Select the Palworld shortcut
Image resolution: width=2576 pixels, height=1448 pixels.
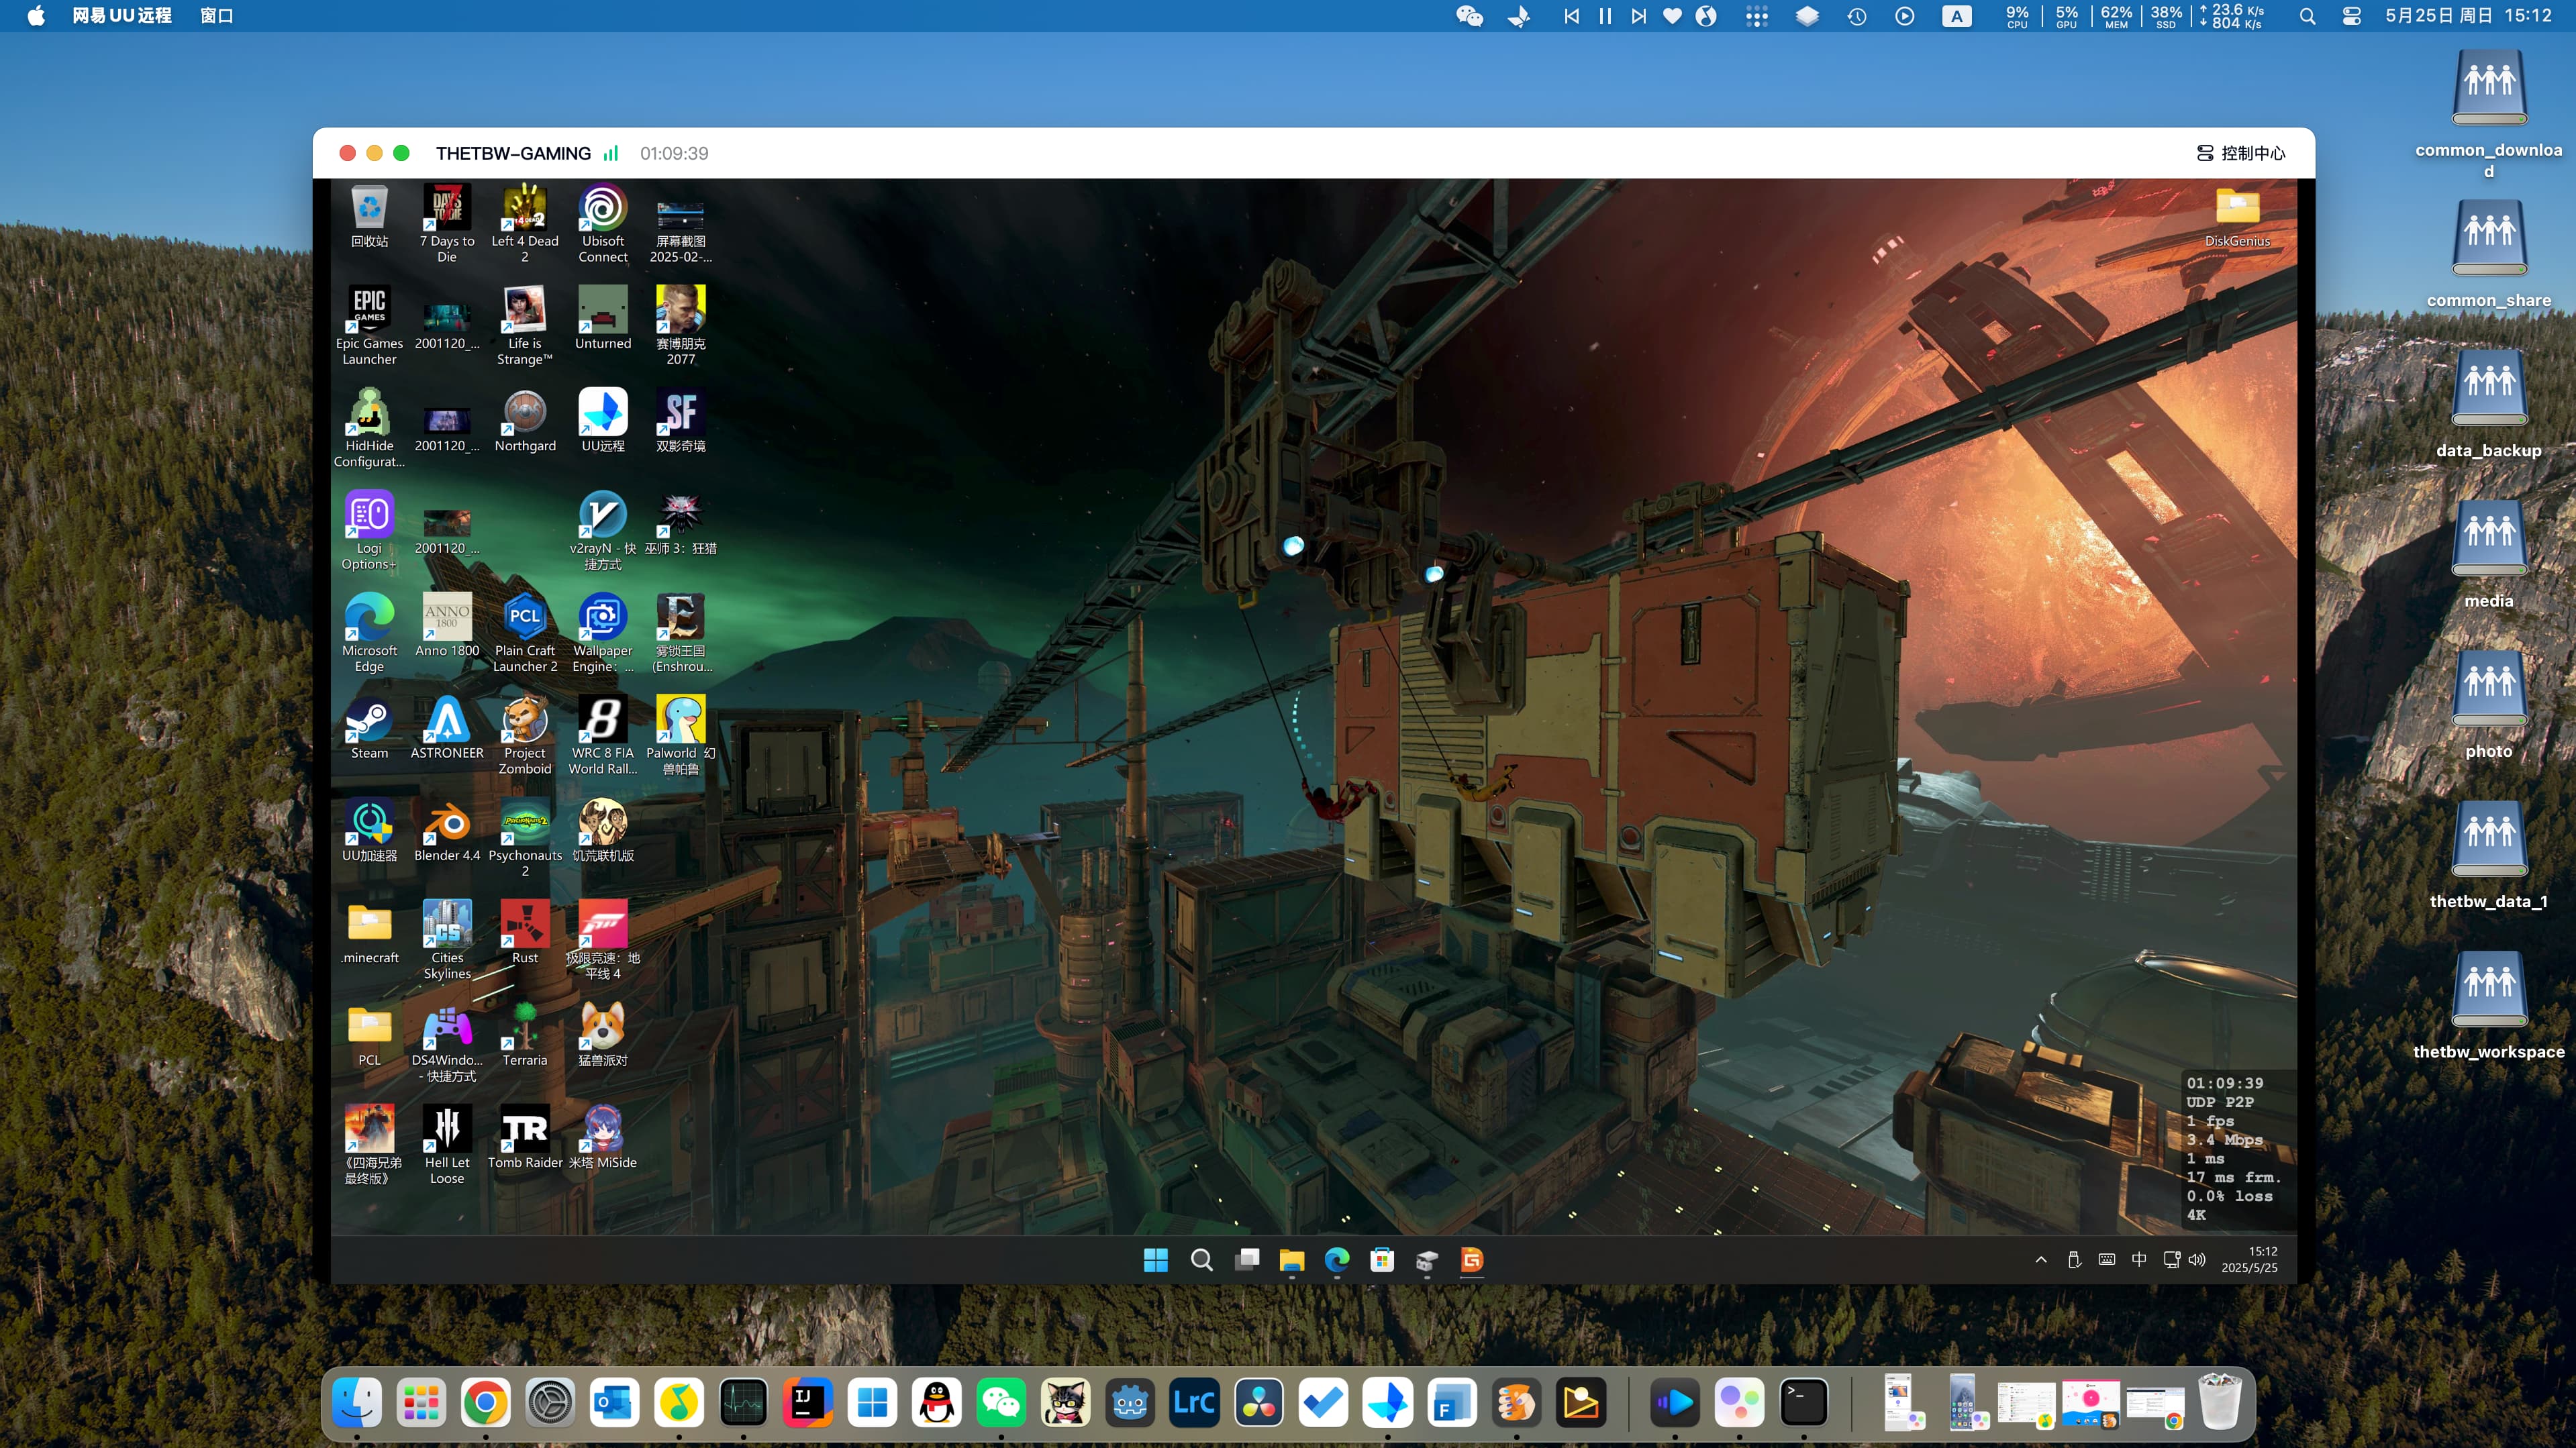[681, 736]
